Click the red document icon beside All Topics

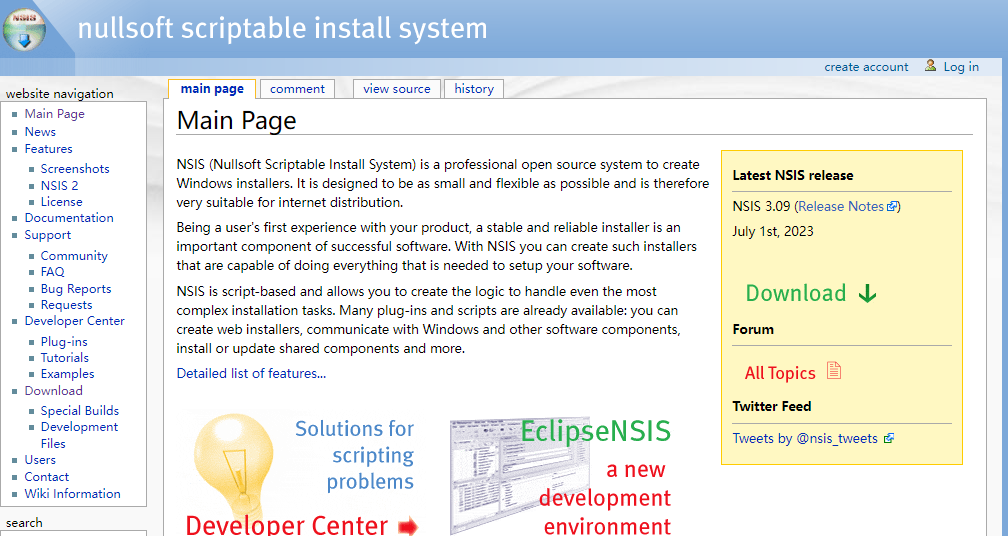click(x=834, y=371)
